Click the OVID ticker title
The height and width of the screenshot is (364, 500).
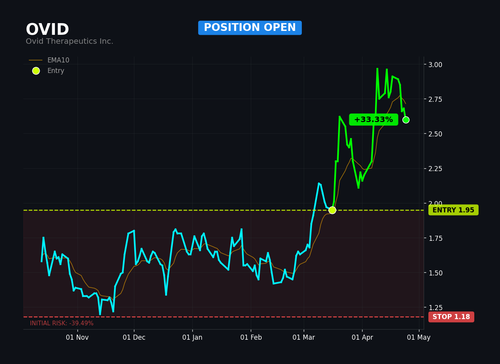pos(47,29)
